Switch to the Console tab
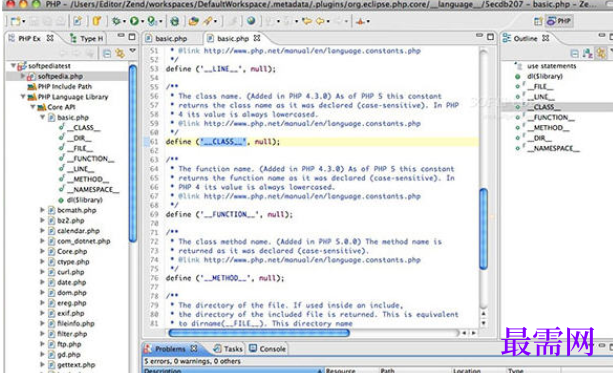This screenshot has height=373, width=613. click(x=267, y=349)
